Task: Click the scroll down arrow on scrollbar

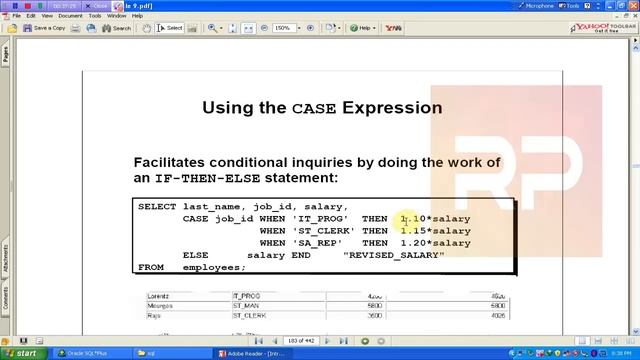Action: [636, 331]
